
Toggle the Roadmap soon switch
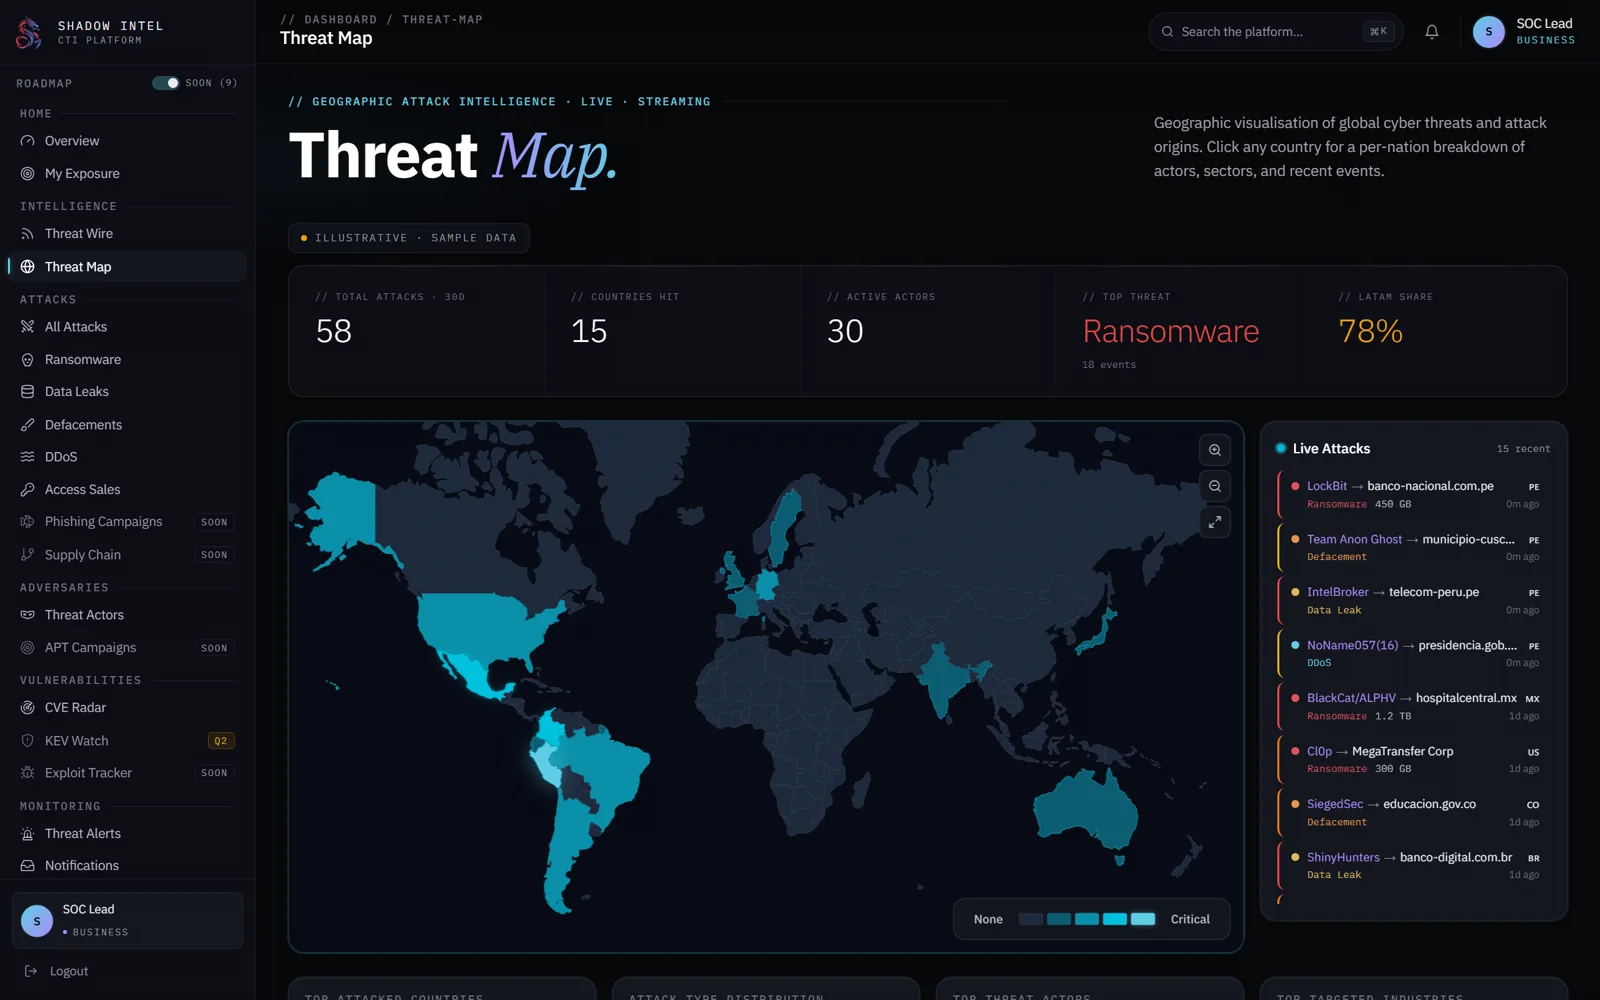[x=166, y=83]
